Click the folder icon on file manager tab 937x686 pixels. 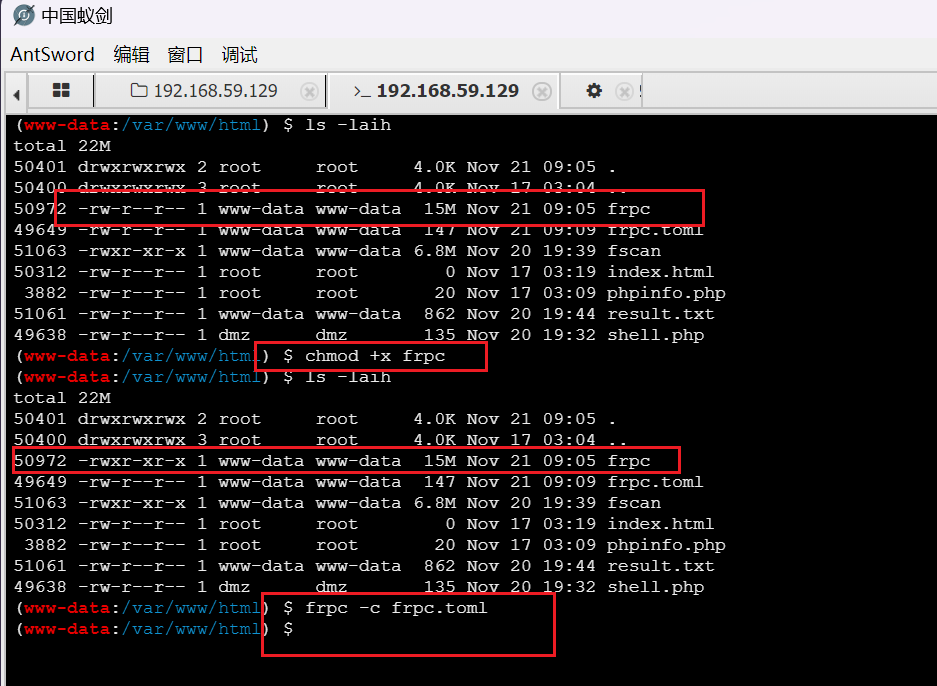click(139, 91)
